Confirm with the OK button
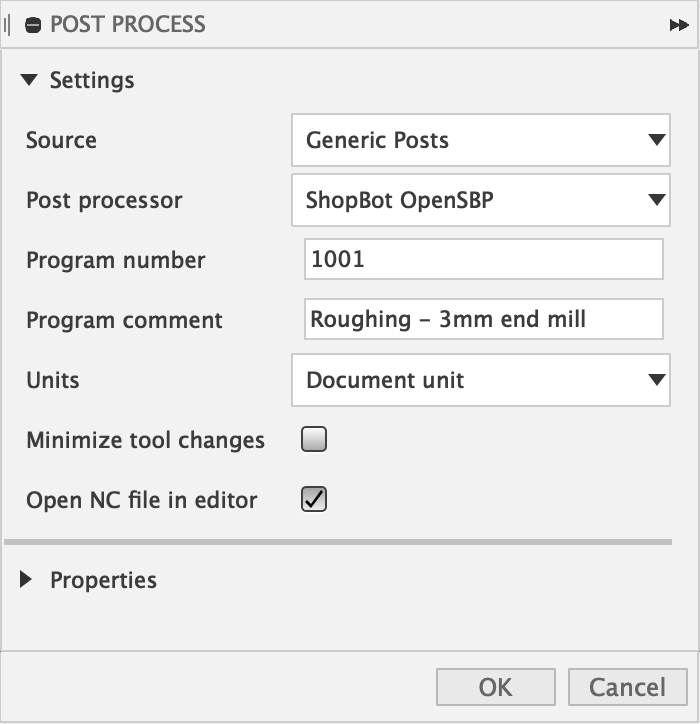 tap(495, 687)
